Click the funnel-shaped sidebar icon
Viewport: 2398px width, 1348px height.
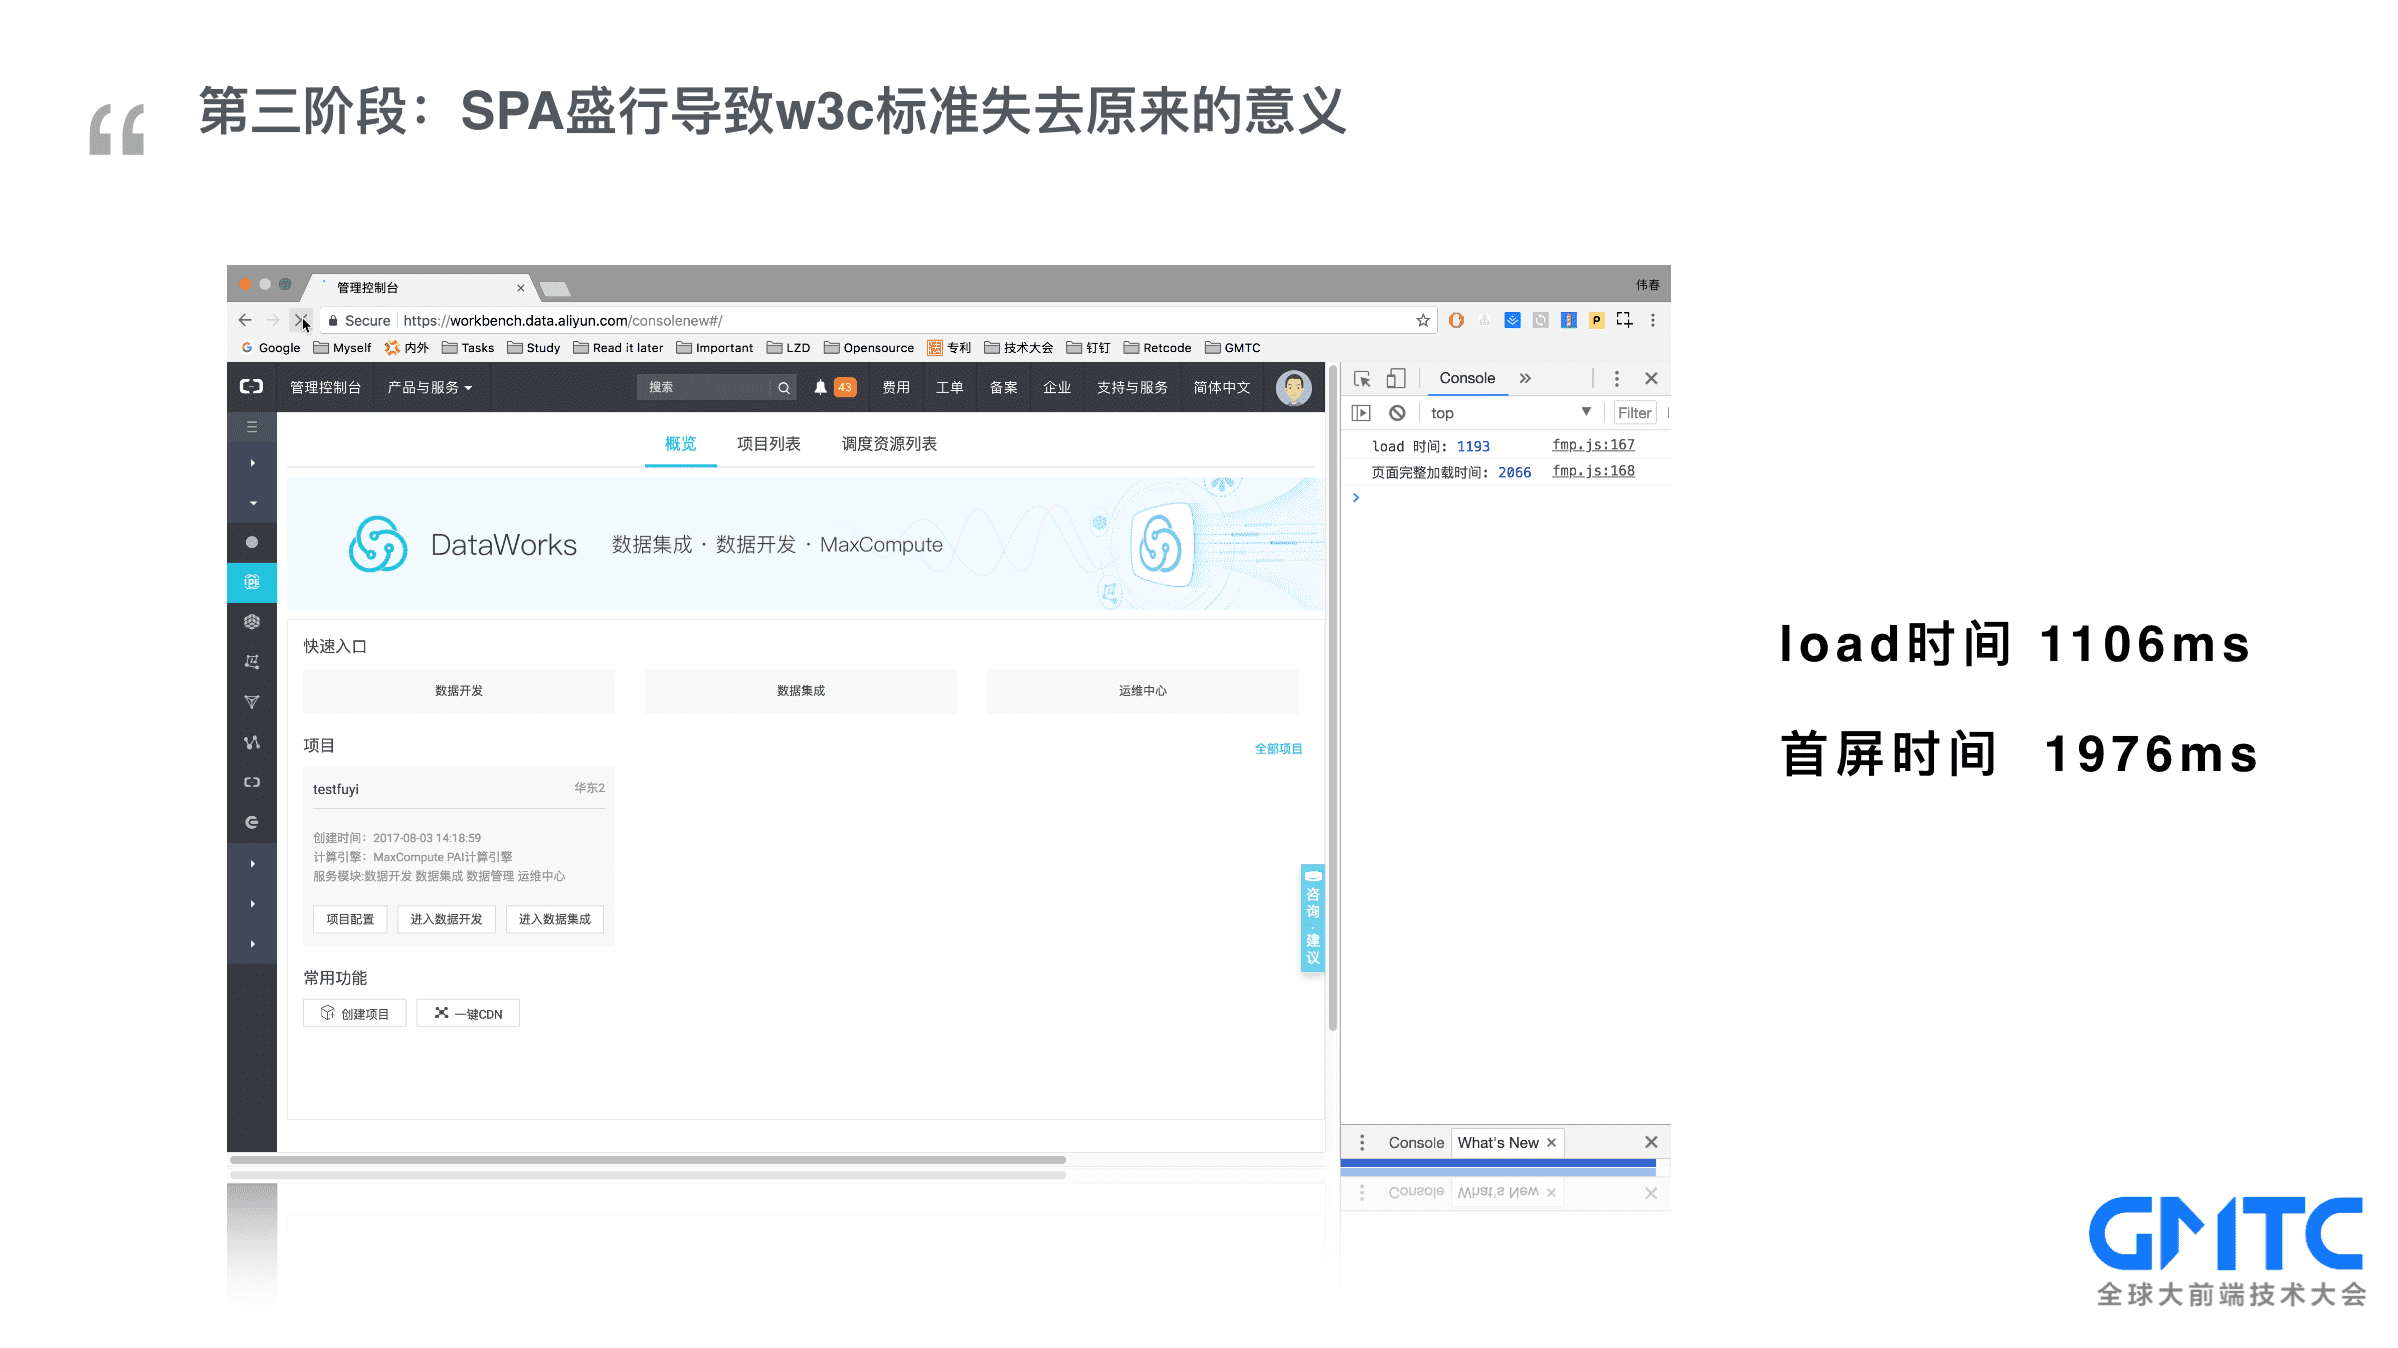coord(252,702)
